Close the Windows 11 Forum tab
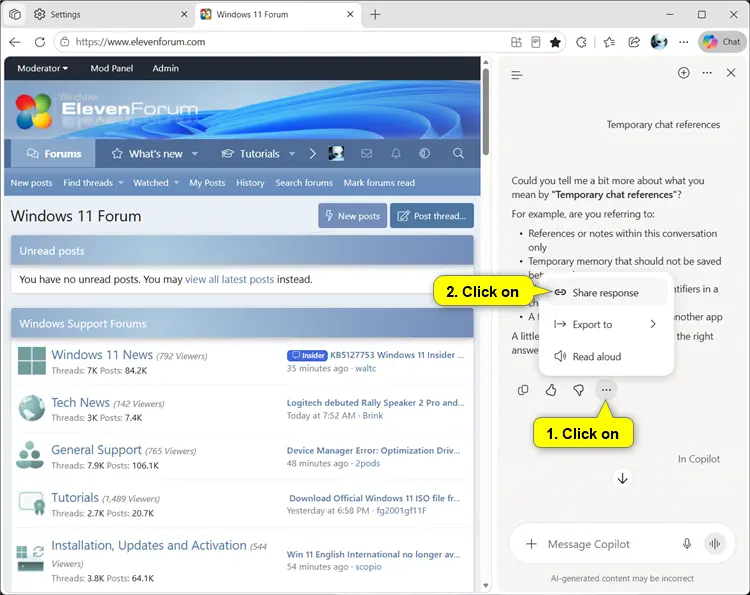This screenshot has height=595, width=750. pos(350,14)
